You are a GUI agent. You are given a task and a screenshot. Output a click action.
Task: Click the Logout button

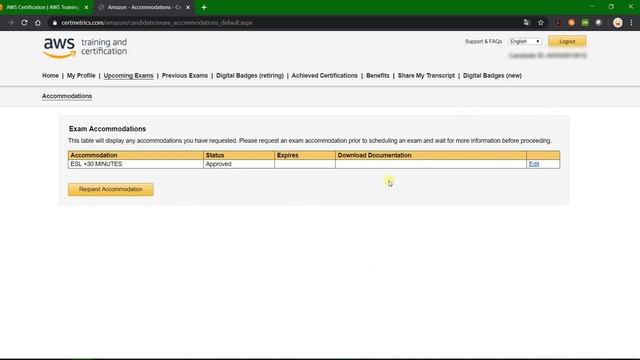coord(567,41)
